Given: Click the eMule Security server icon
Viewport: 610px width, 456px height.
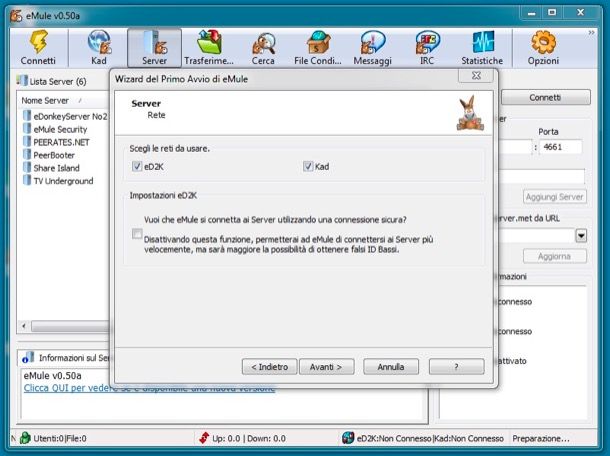Looking at the screenshot, I should pos(26,128).
